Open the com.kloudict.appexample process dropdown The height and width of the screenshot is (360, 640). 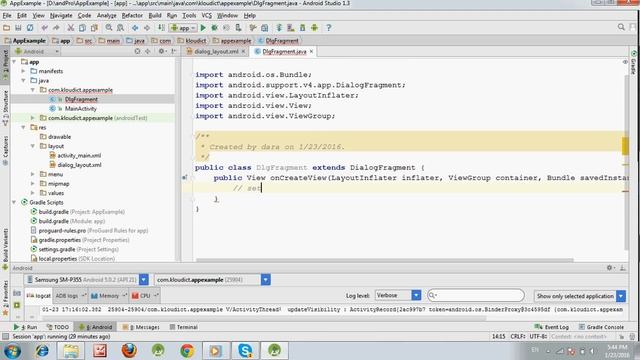[x=265, y=280]
